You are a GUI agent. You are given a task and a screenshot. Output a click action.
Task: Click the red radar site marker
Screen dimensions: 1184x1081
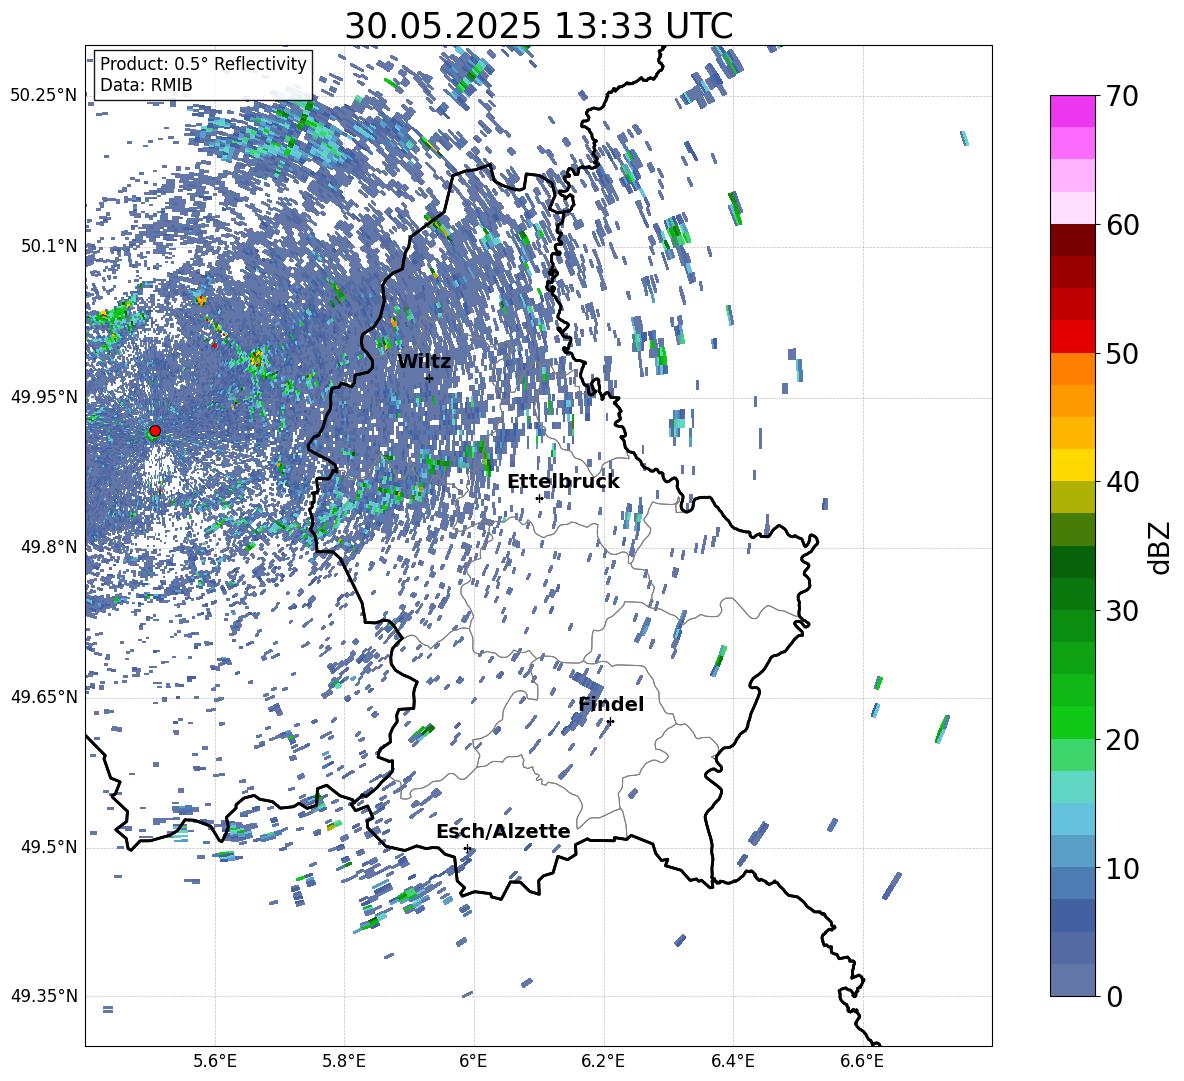[x=155, y=430]
